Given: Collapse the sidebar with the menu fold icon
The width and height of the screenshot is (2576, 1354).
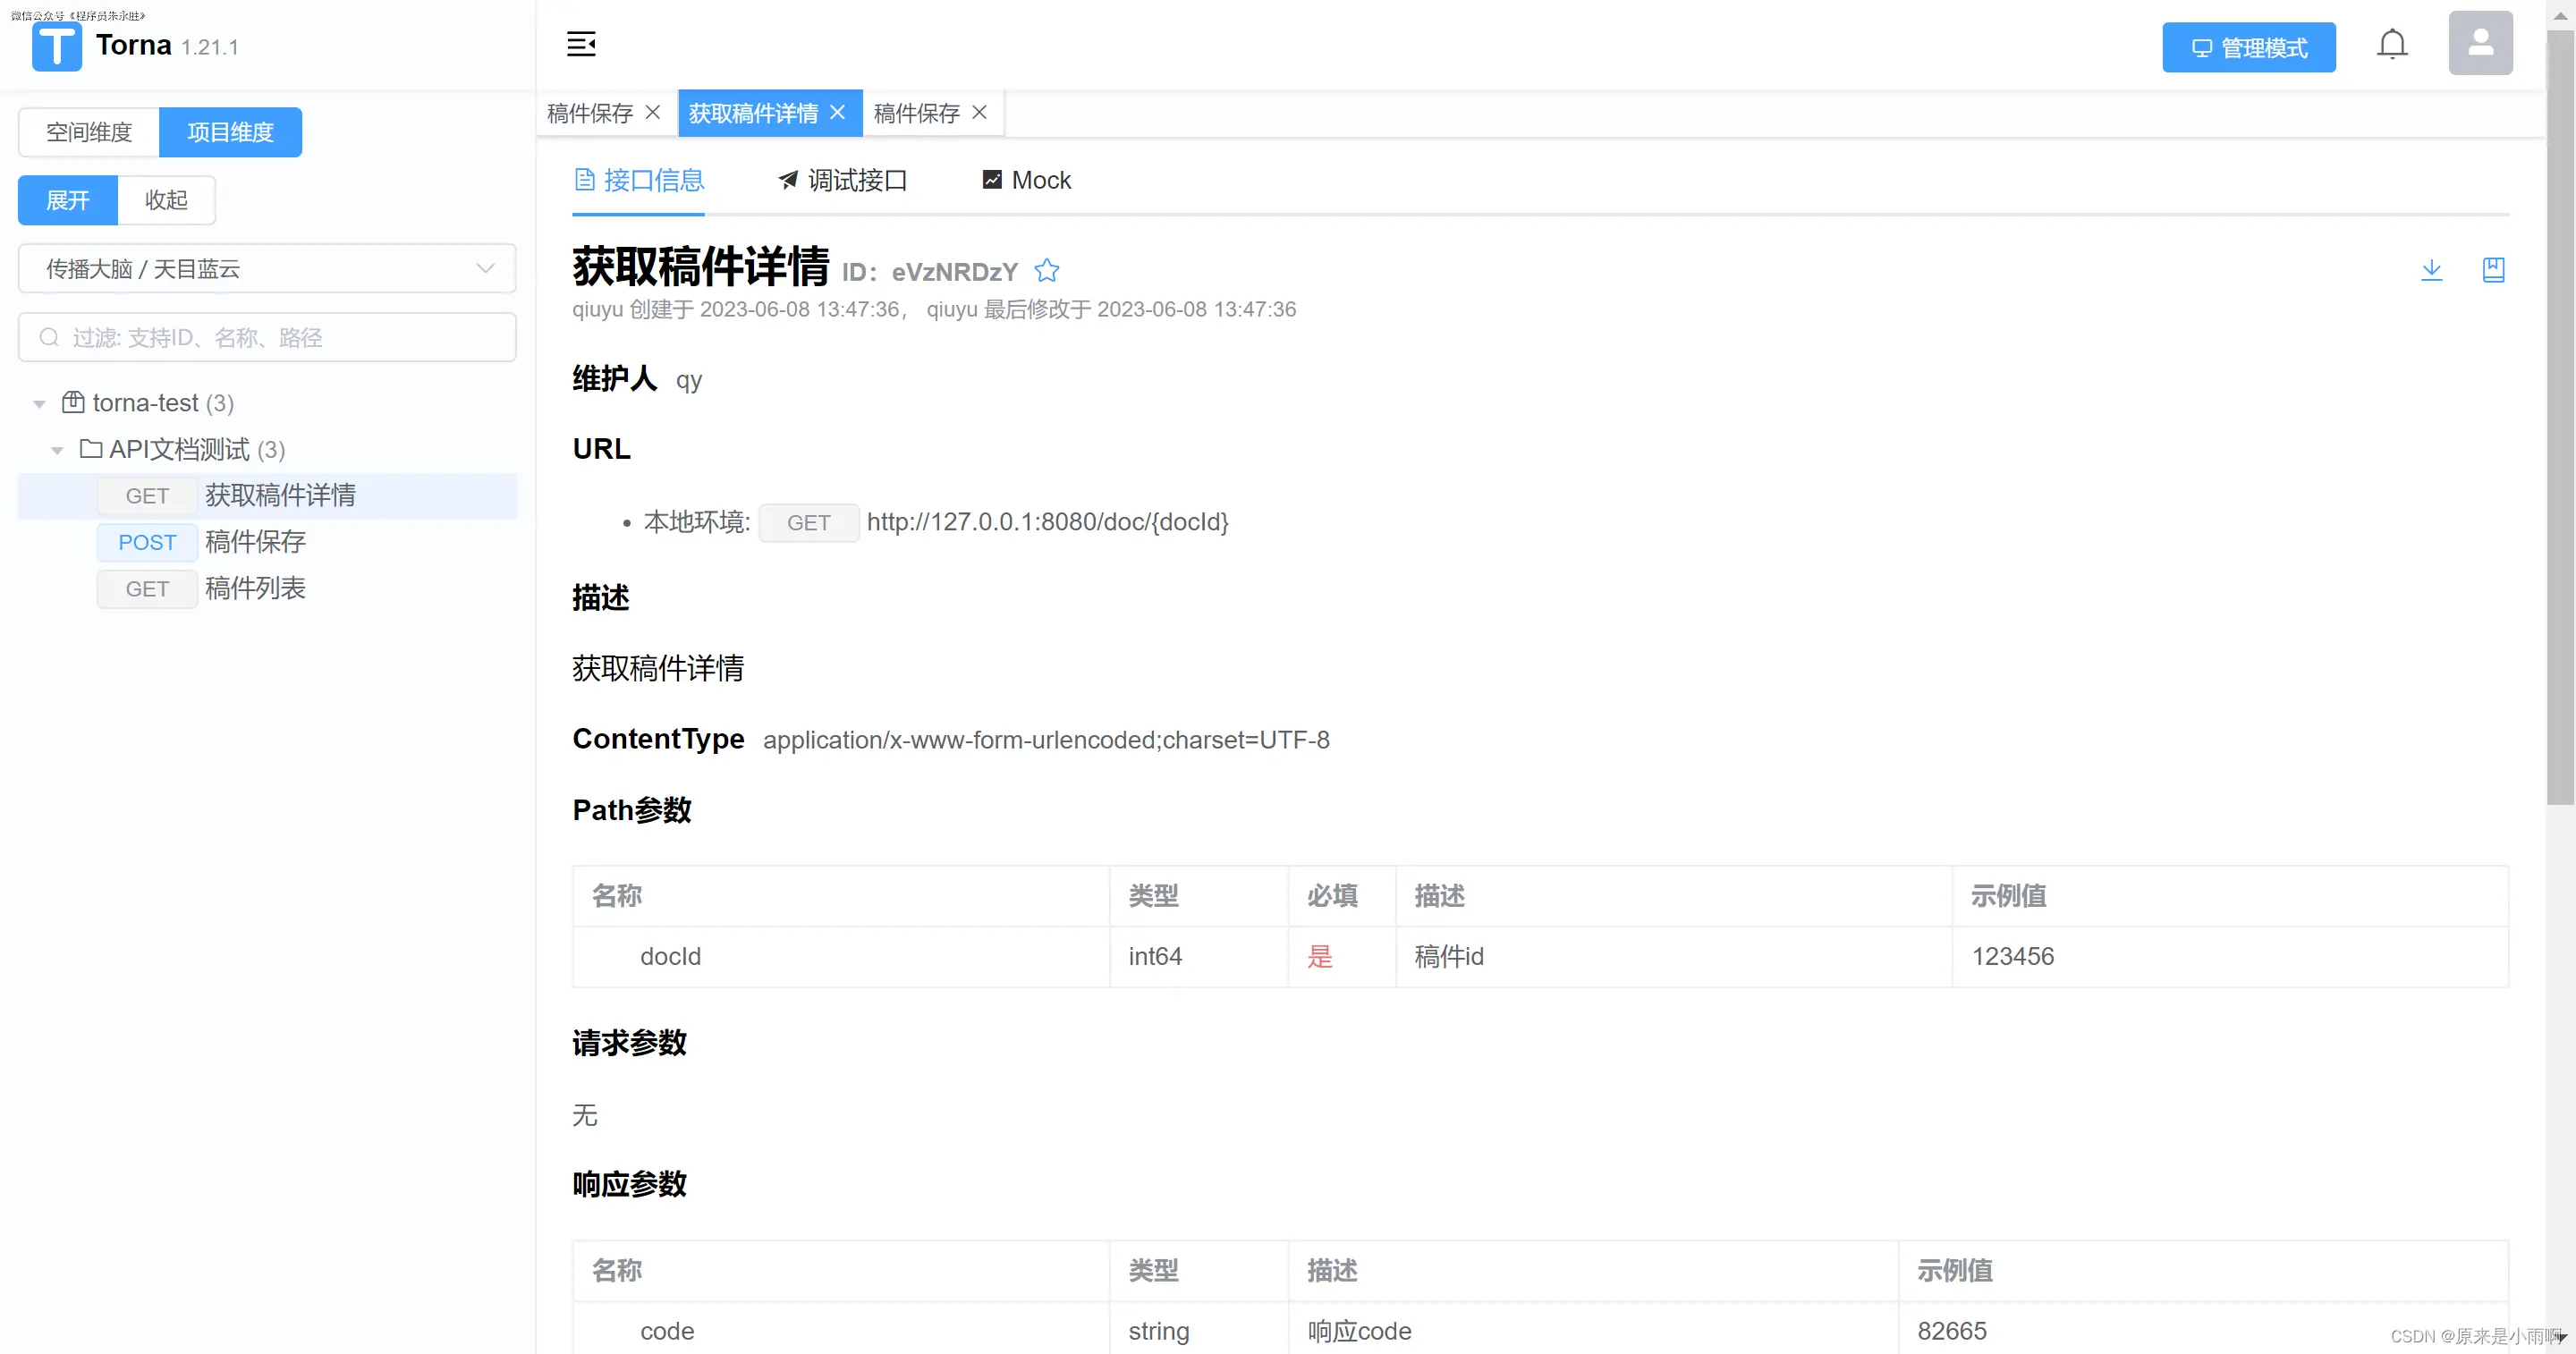Looking at the screenshot, I should pos(581,44).
